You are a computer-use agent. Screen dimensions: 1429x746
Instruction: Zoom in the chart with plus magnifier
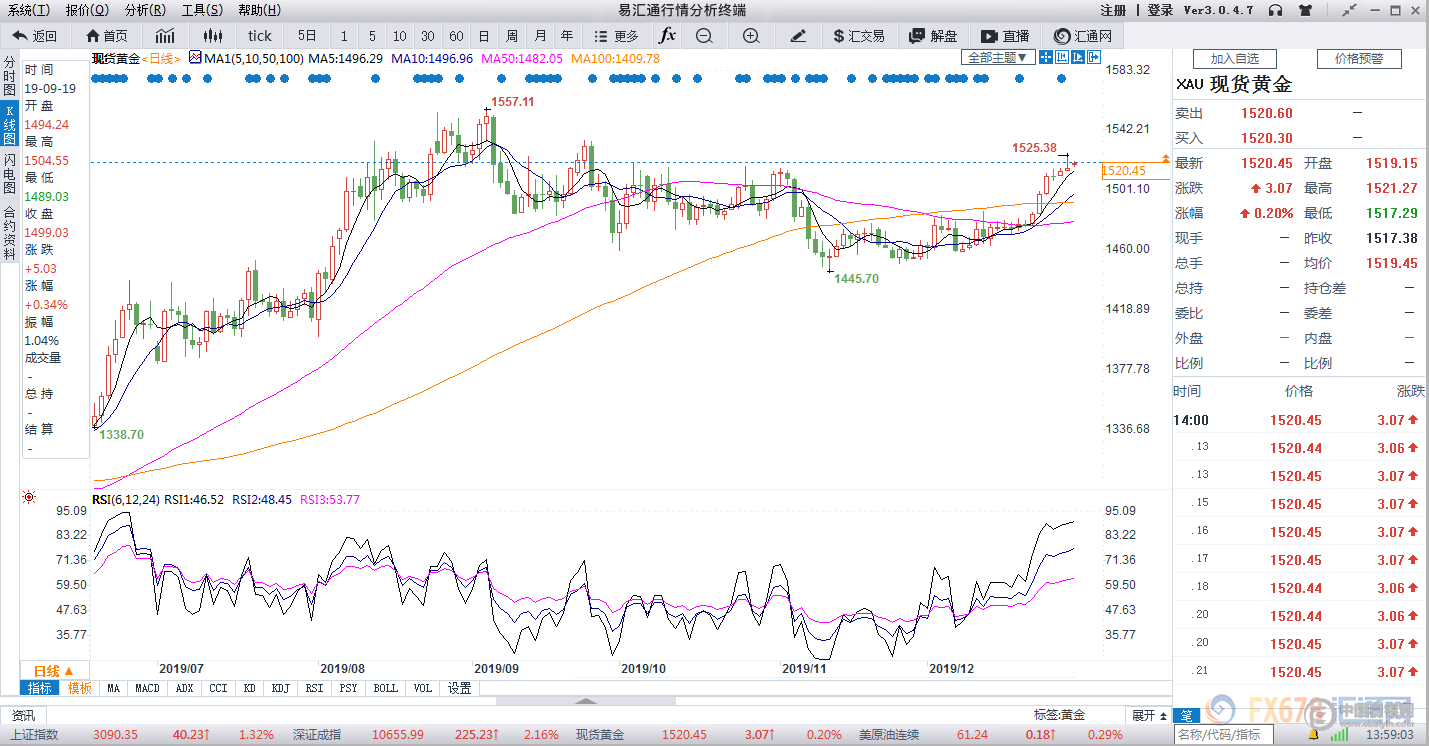[x=751, y=35]
